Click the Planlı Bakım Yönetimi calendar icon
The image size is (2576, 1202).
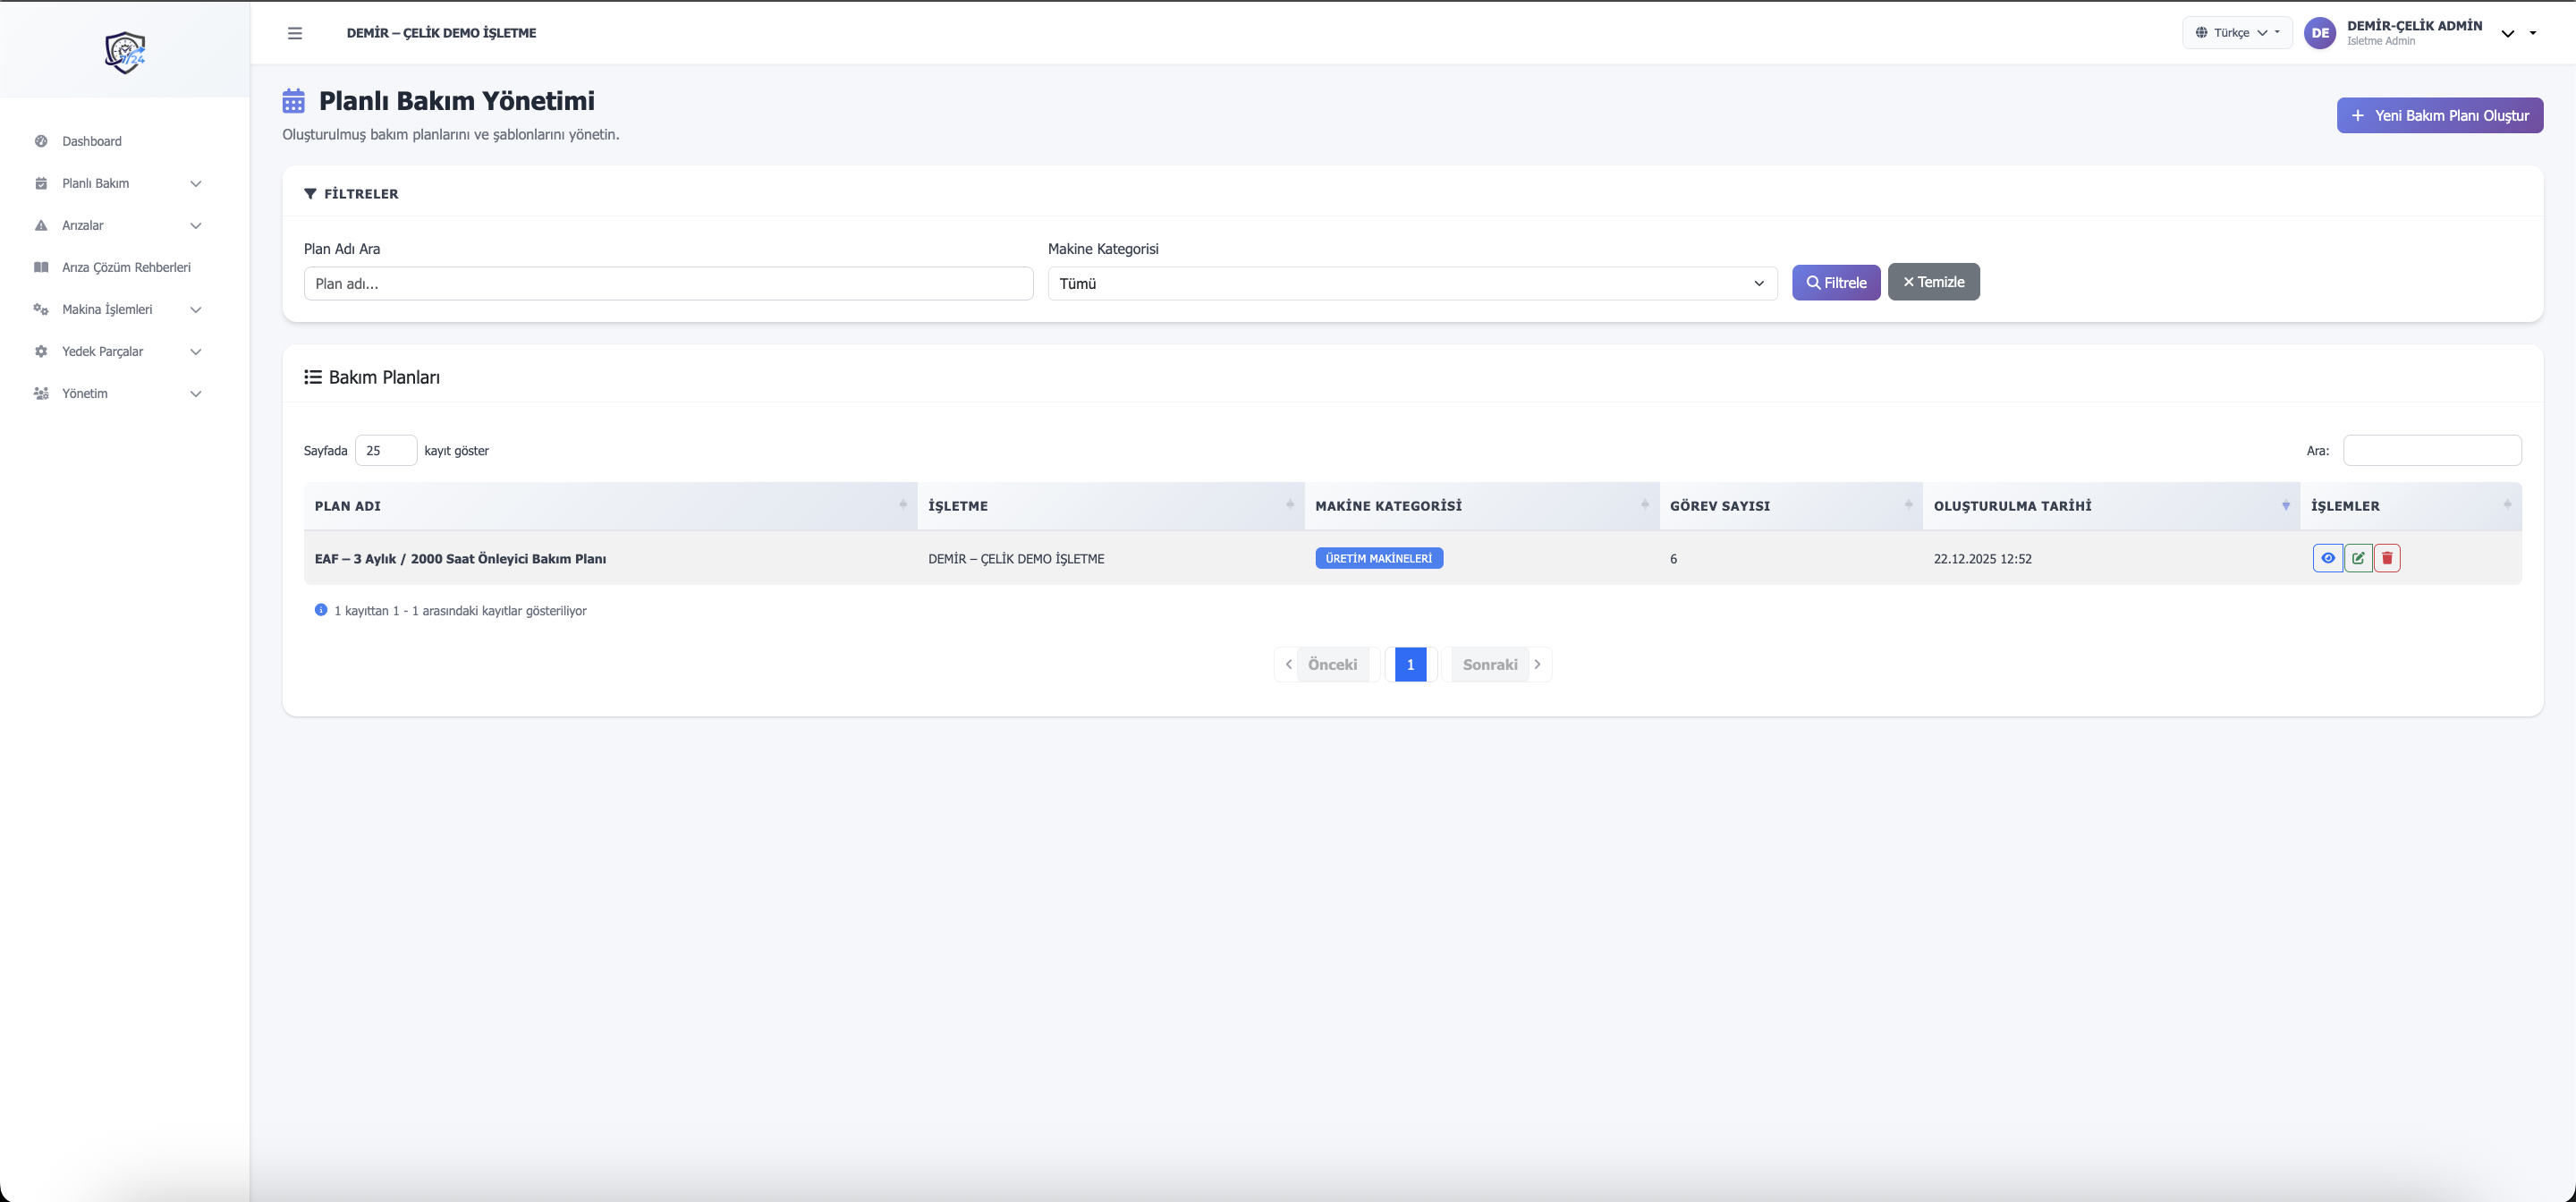point(293,101)
